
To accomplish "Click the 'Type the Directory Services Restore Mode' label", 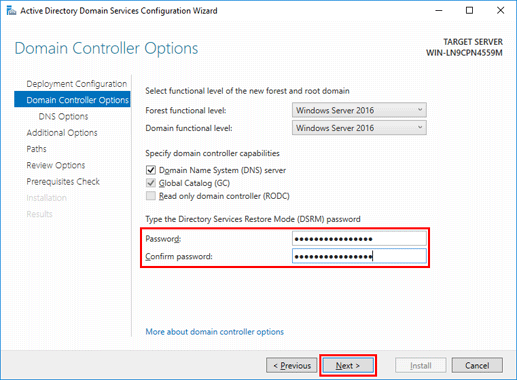I will (253, 219).
